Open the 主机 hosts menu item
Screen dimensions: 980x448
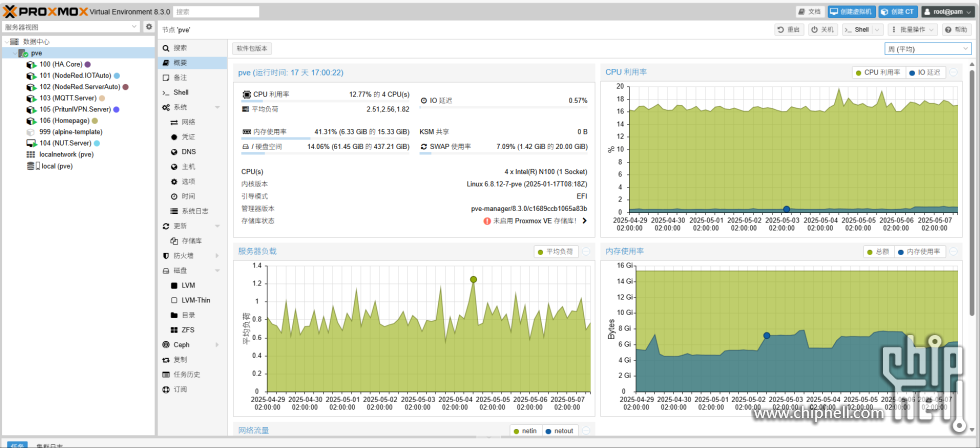(192, 167)
